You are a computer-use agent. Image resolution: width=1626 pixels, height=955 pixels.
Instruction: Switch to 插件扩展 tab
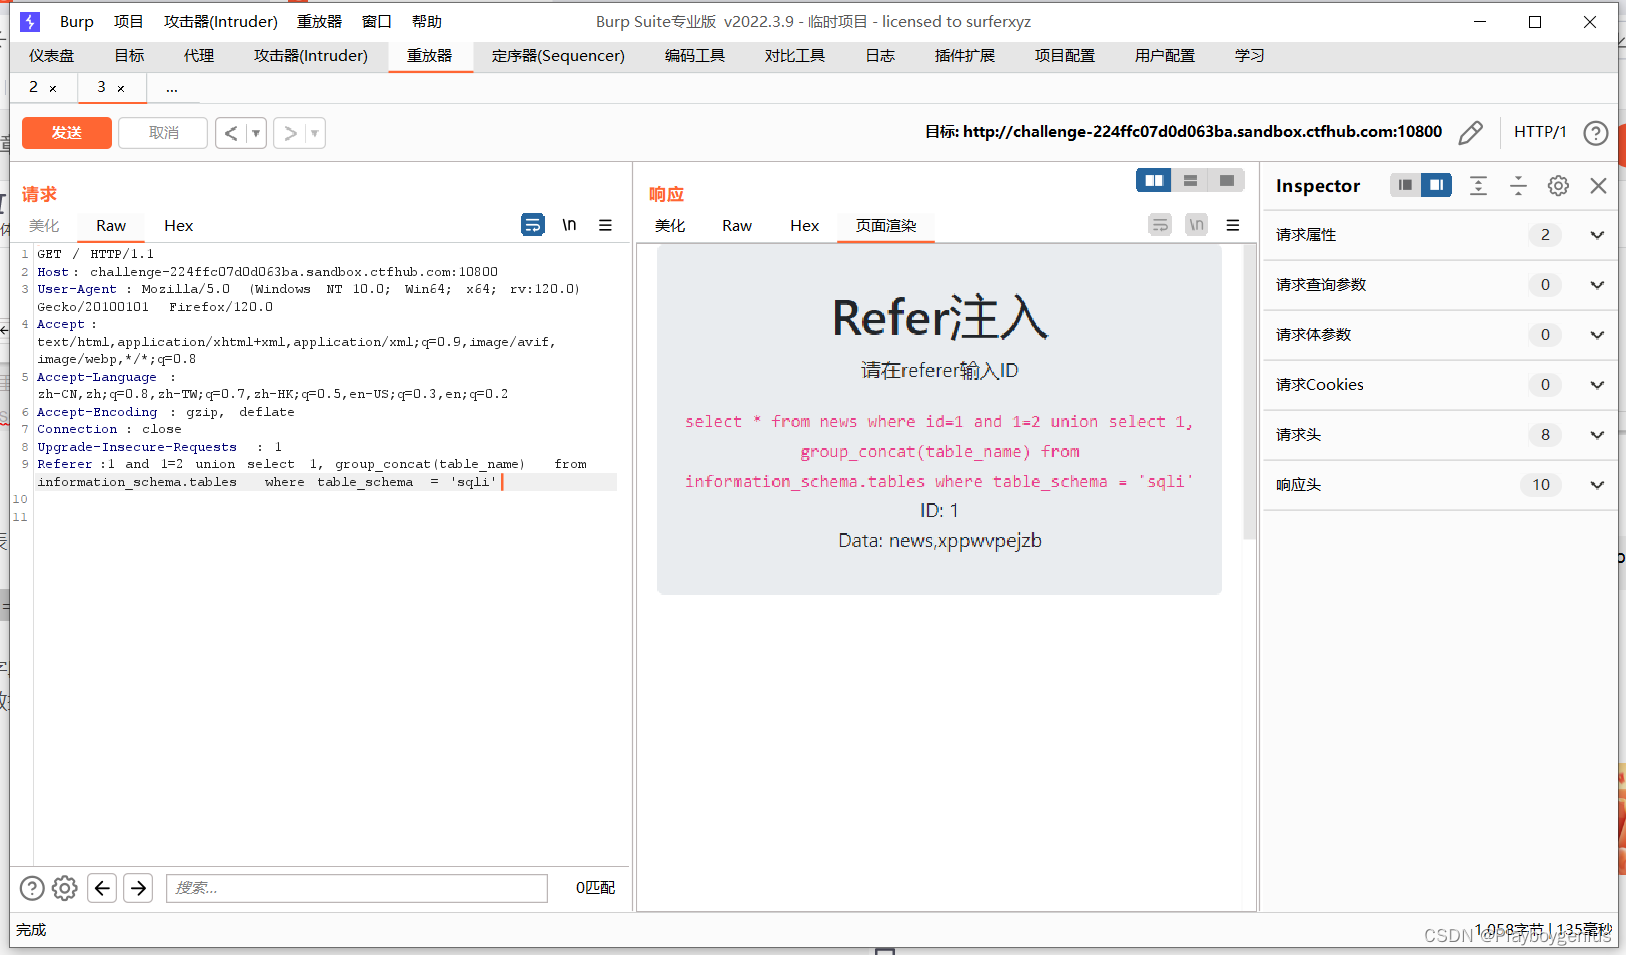coord(965,56)
